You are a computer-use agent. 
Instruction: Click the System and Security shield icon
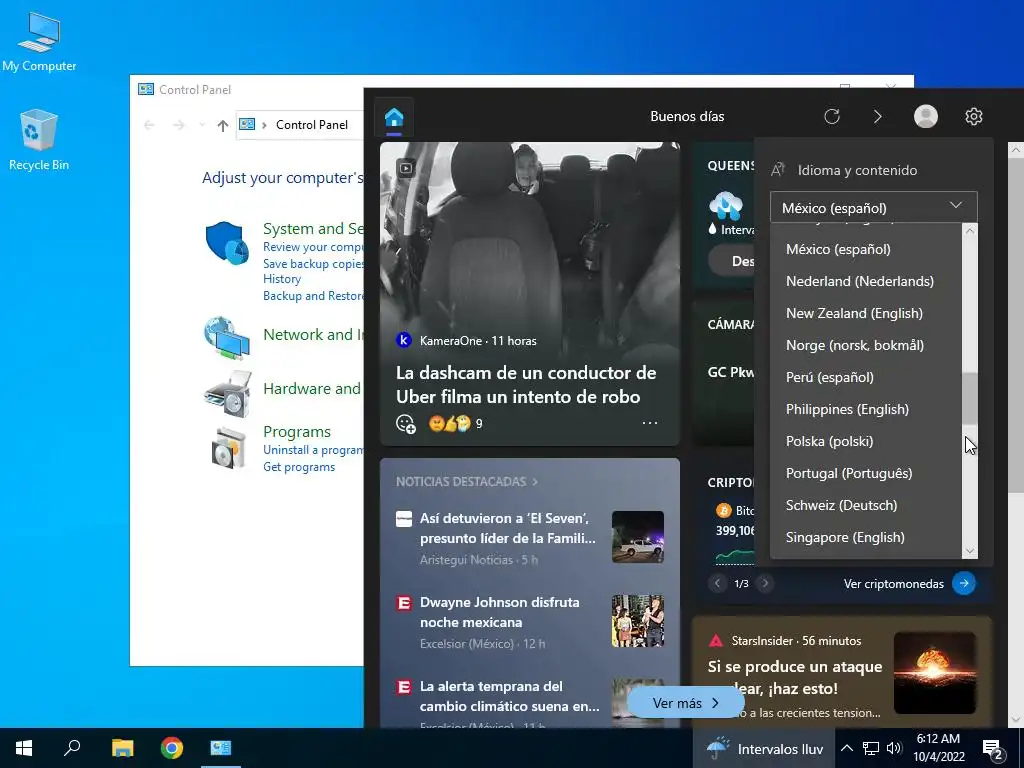tap(227, 242)
